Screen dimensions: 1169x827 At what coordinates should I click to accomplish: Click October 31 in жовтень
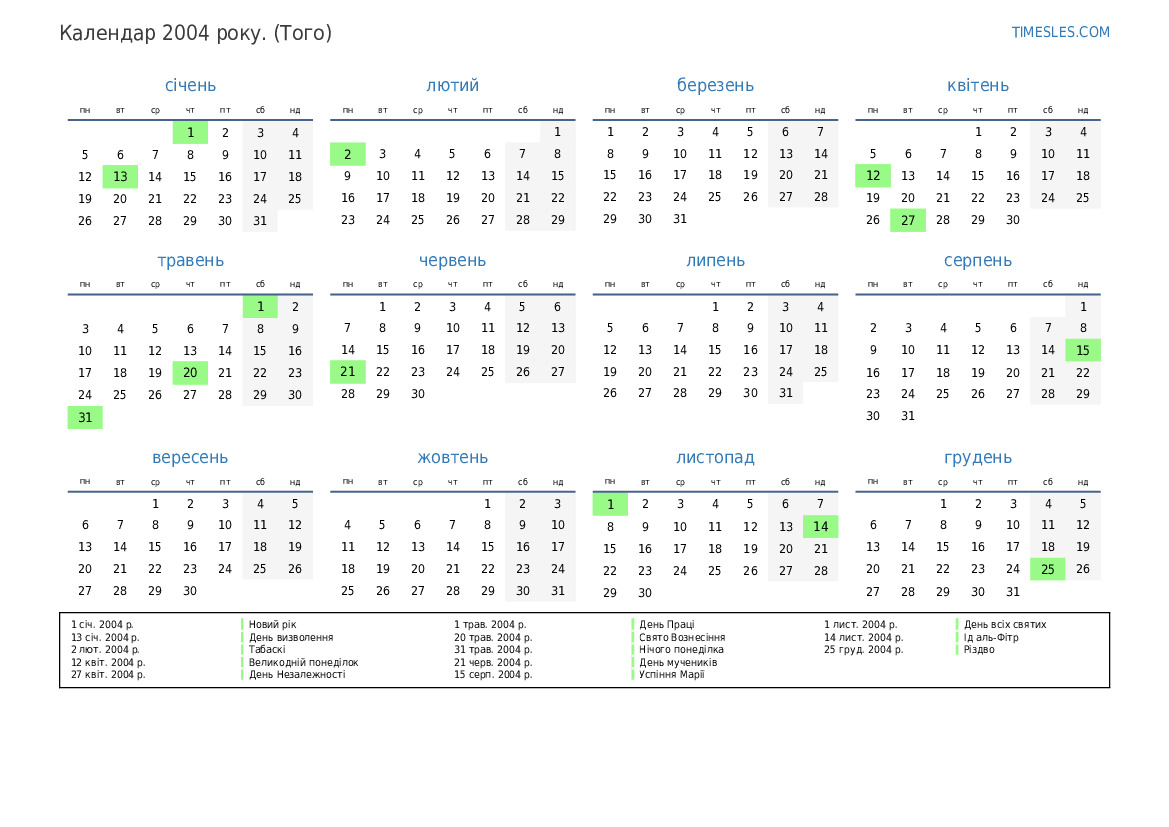[x=558, y=591]
